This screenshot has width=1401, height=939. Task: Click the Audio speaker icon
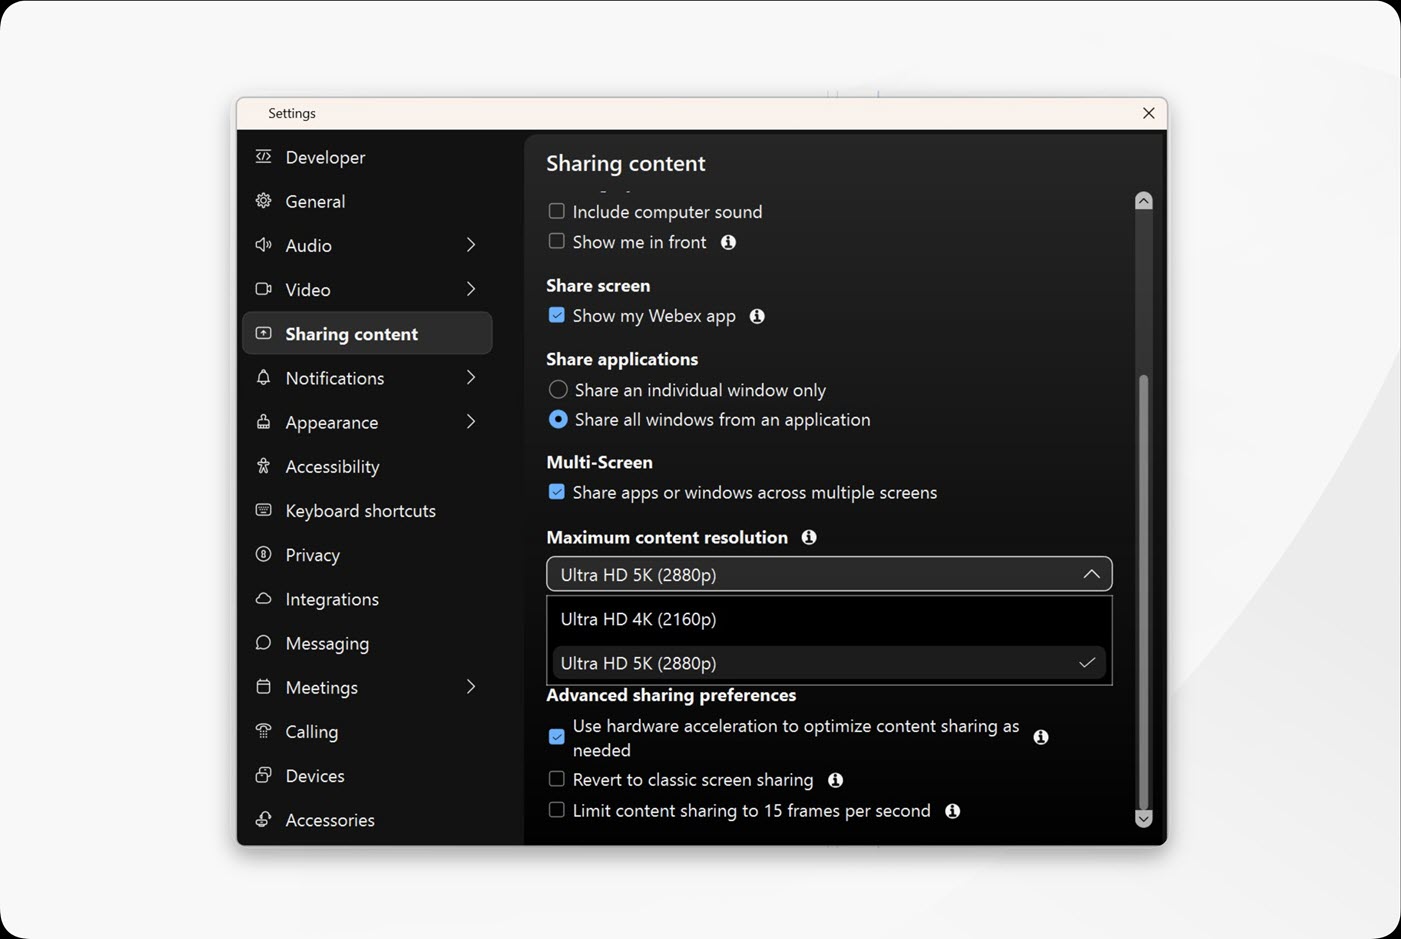pyautogui.click(x=263, y=245)
